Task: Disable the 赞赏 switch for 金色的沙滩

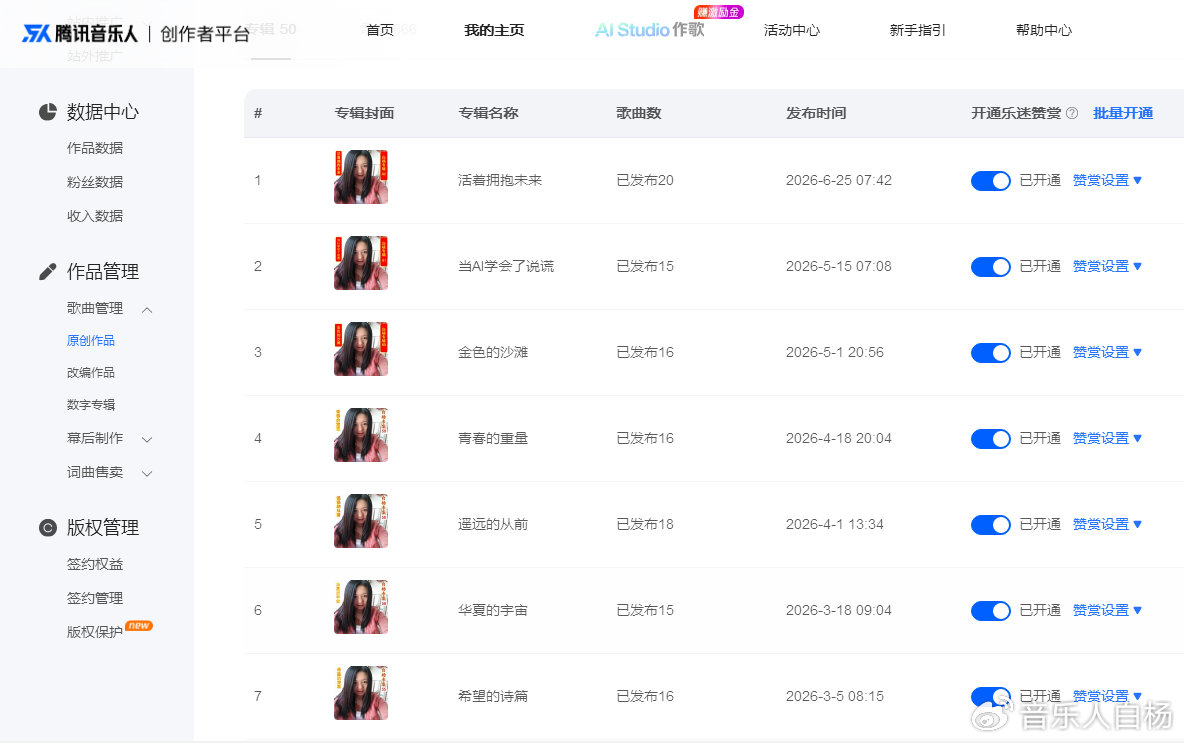Action: tap(990, 353)
